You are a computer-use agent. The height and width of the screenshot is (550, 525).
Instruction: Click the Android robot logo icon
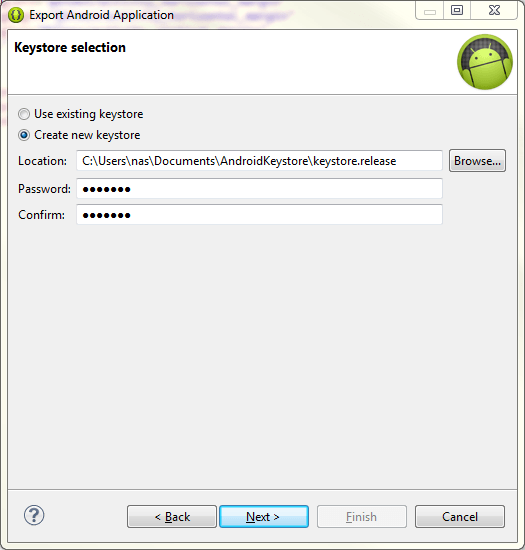pos(485,62)
